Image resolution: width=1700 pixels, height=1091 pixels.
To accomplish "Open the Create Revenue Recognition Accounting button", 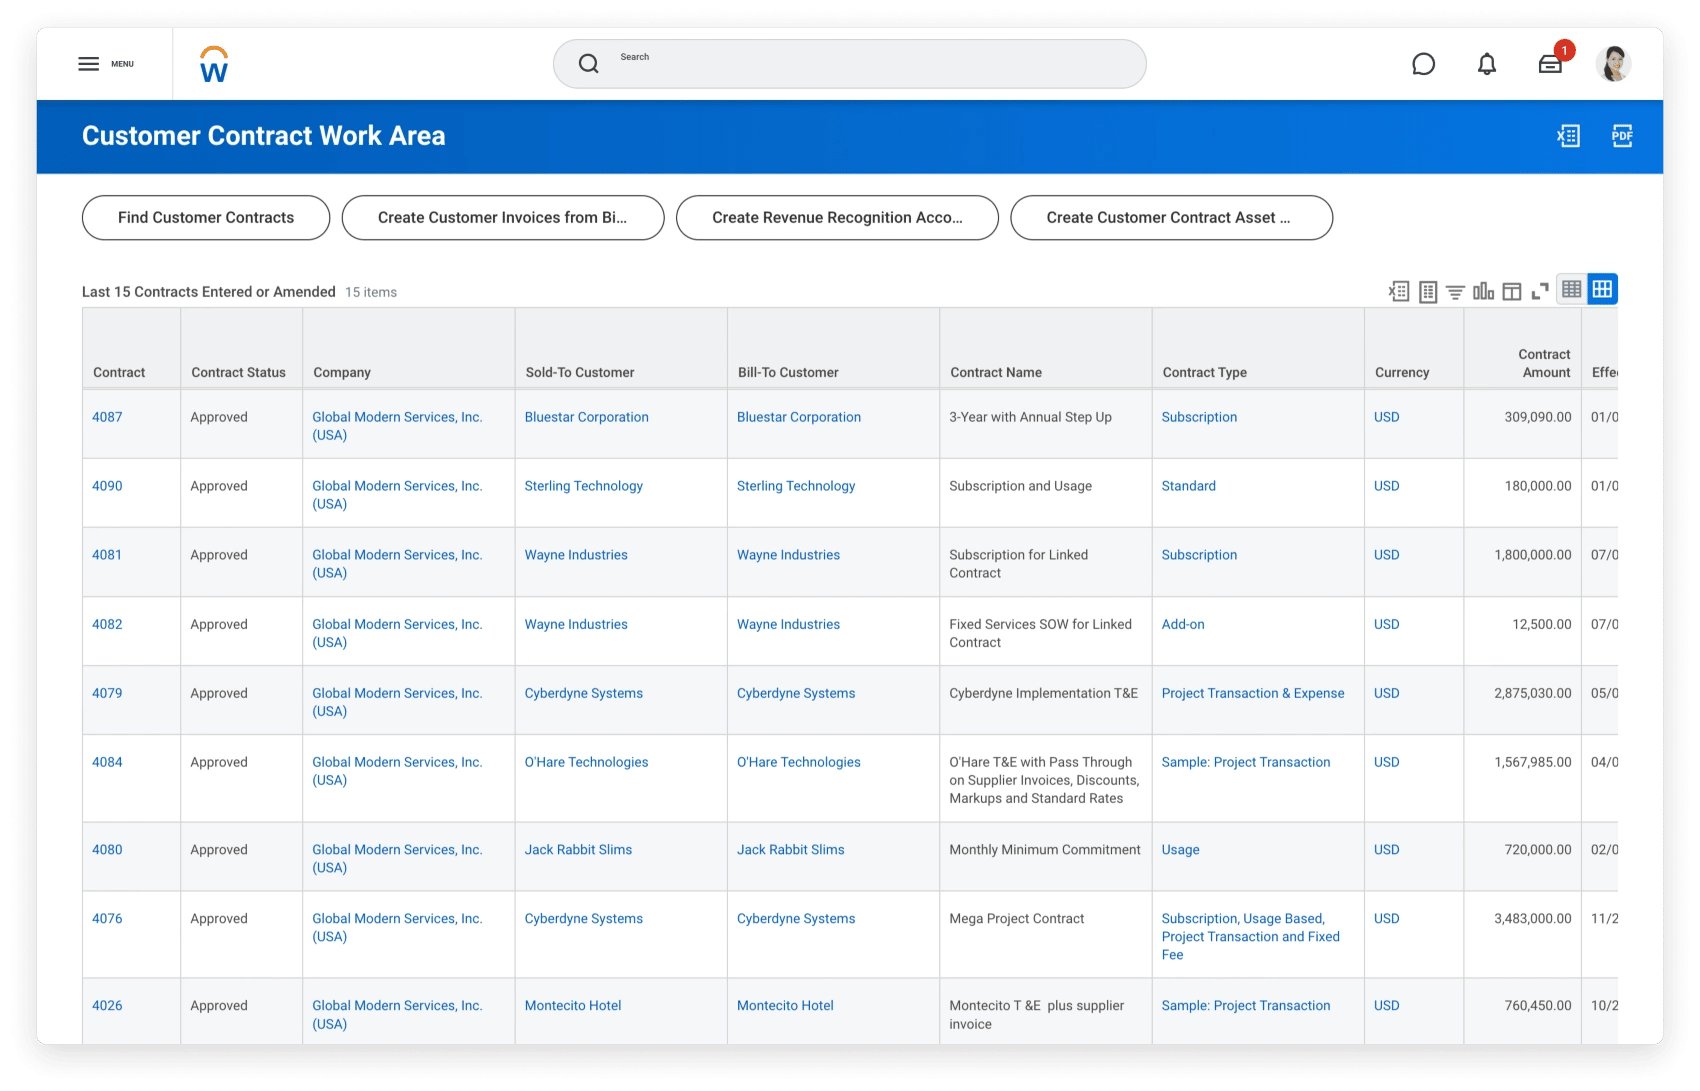I will tap(837, 217).
